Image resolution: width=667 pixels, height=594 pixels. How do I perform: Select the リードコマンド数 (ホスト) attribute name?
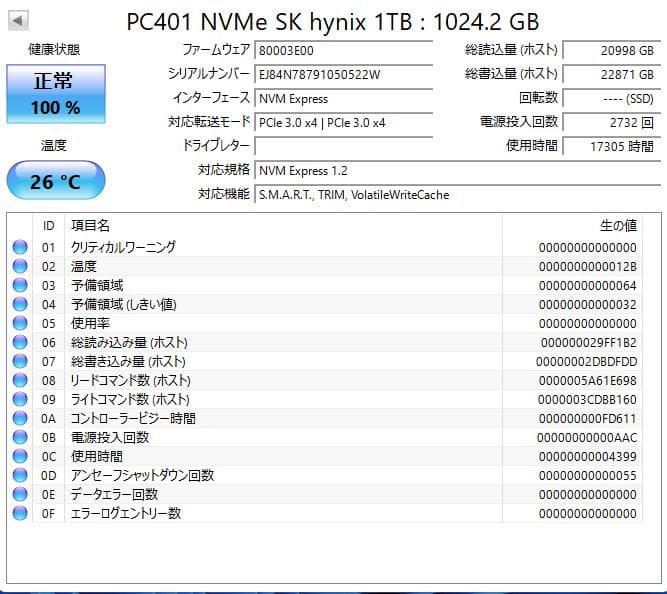130,380
